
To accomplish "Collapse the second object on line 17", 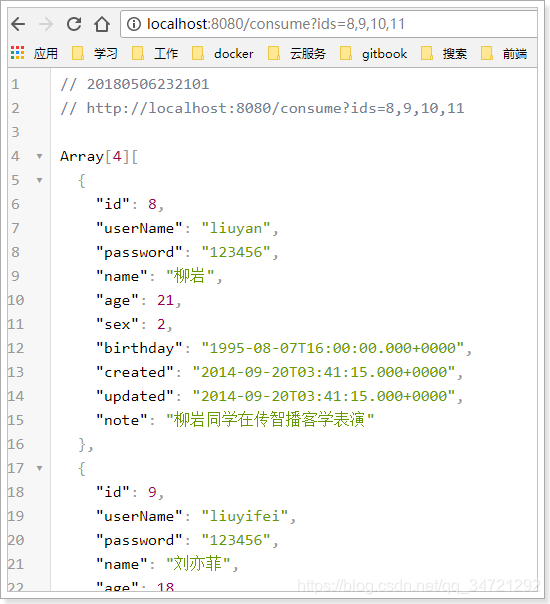I will 39,468.
